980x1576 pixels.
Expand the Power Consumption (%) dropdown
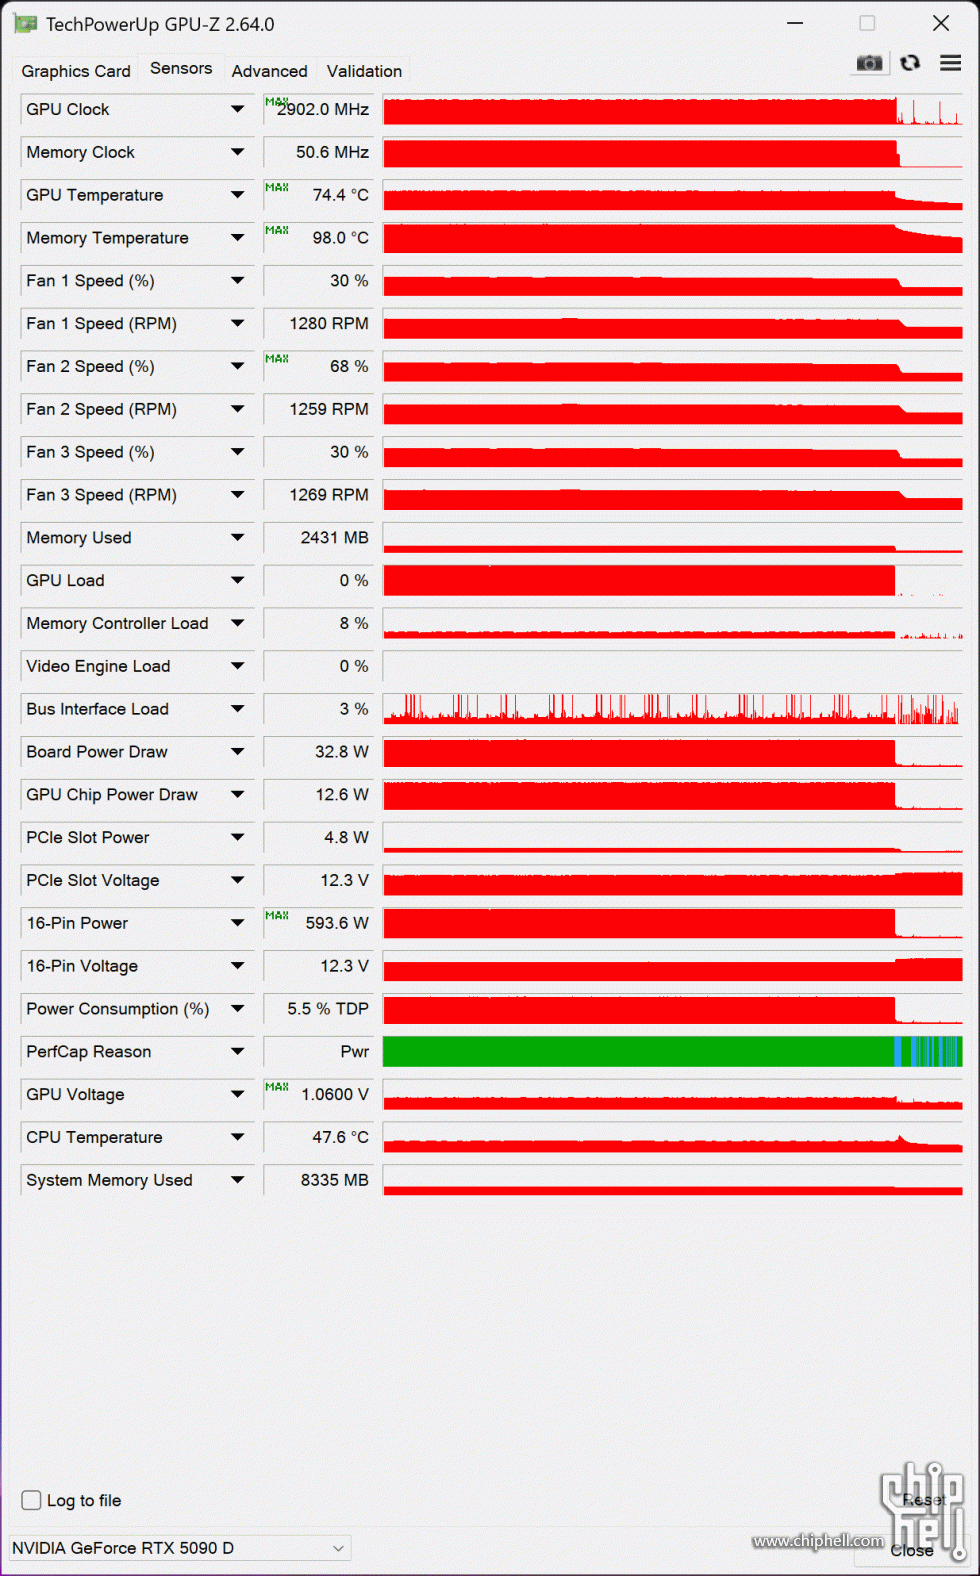[237, 1009]
